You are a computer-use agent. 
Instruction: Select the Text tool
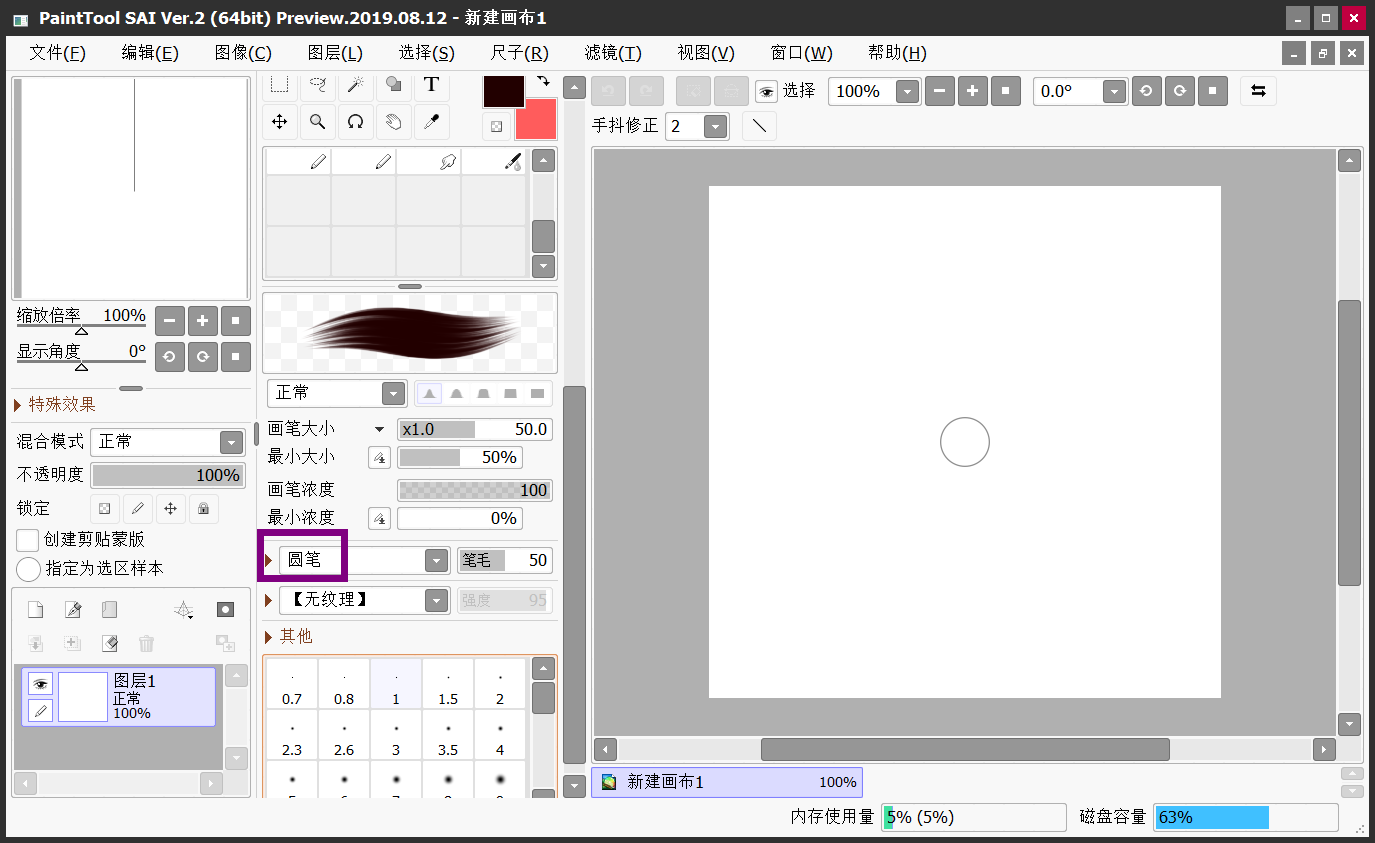tap(431, 85)
